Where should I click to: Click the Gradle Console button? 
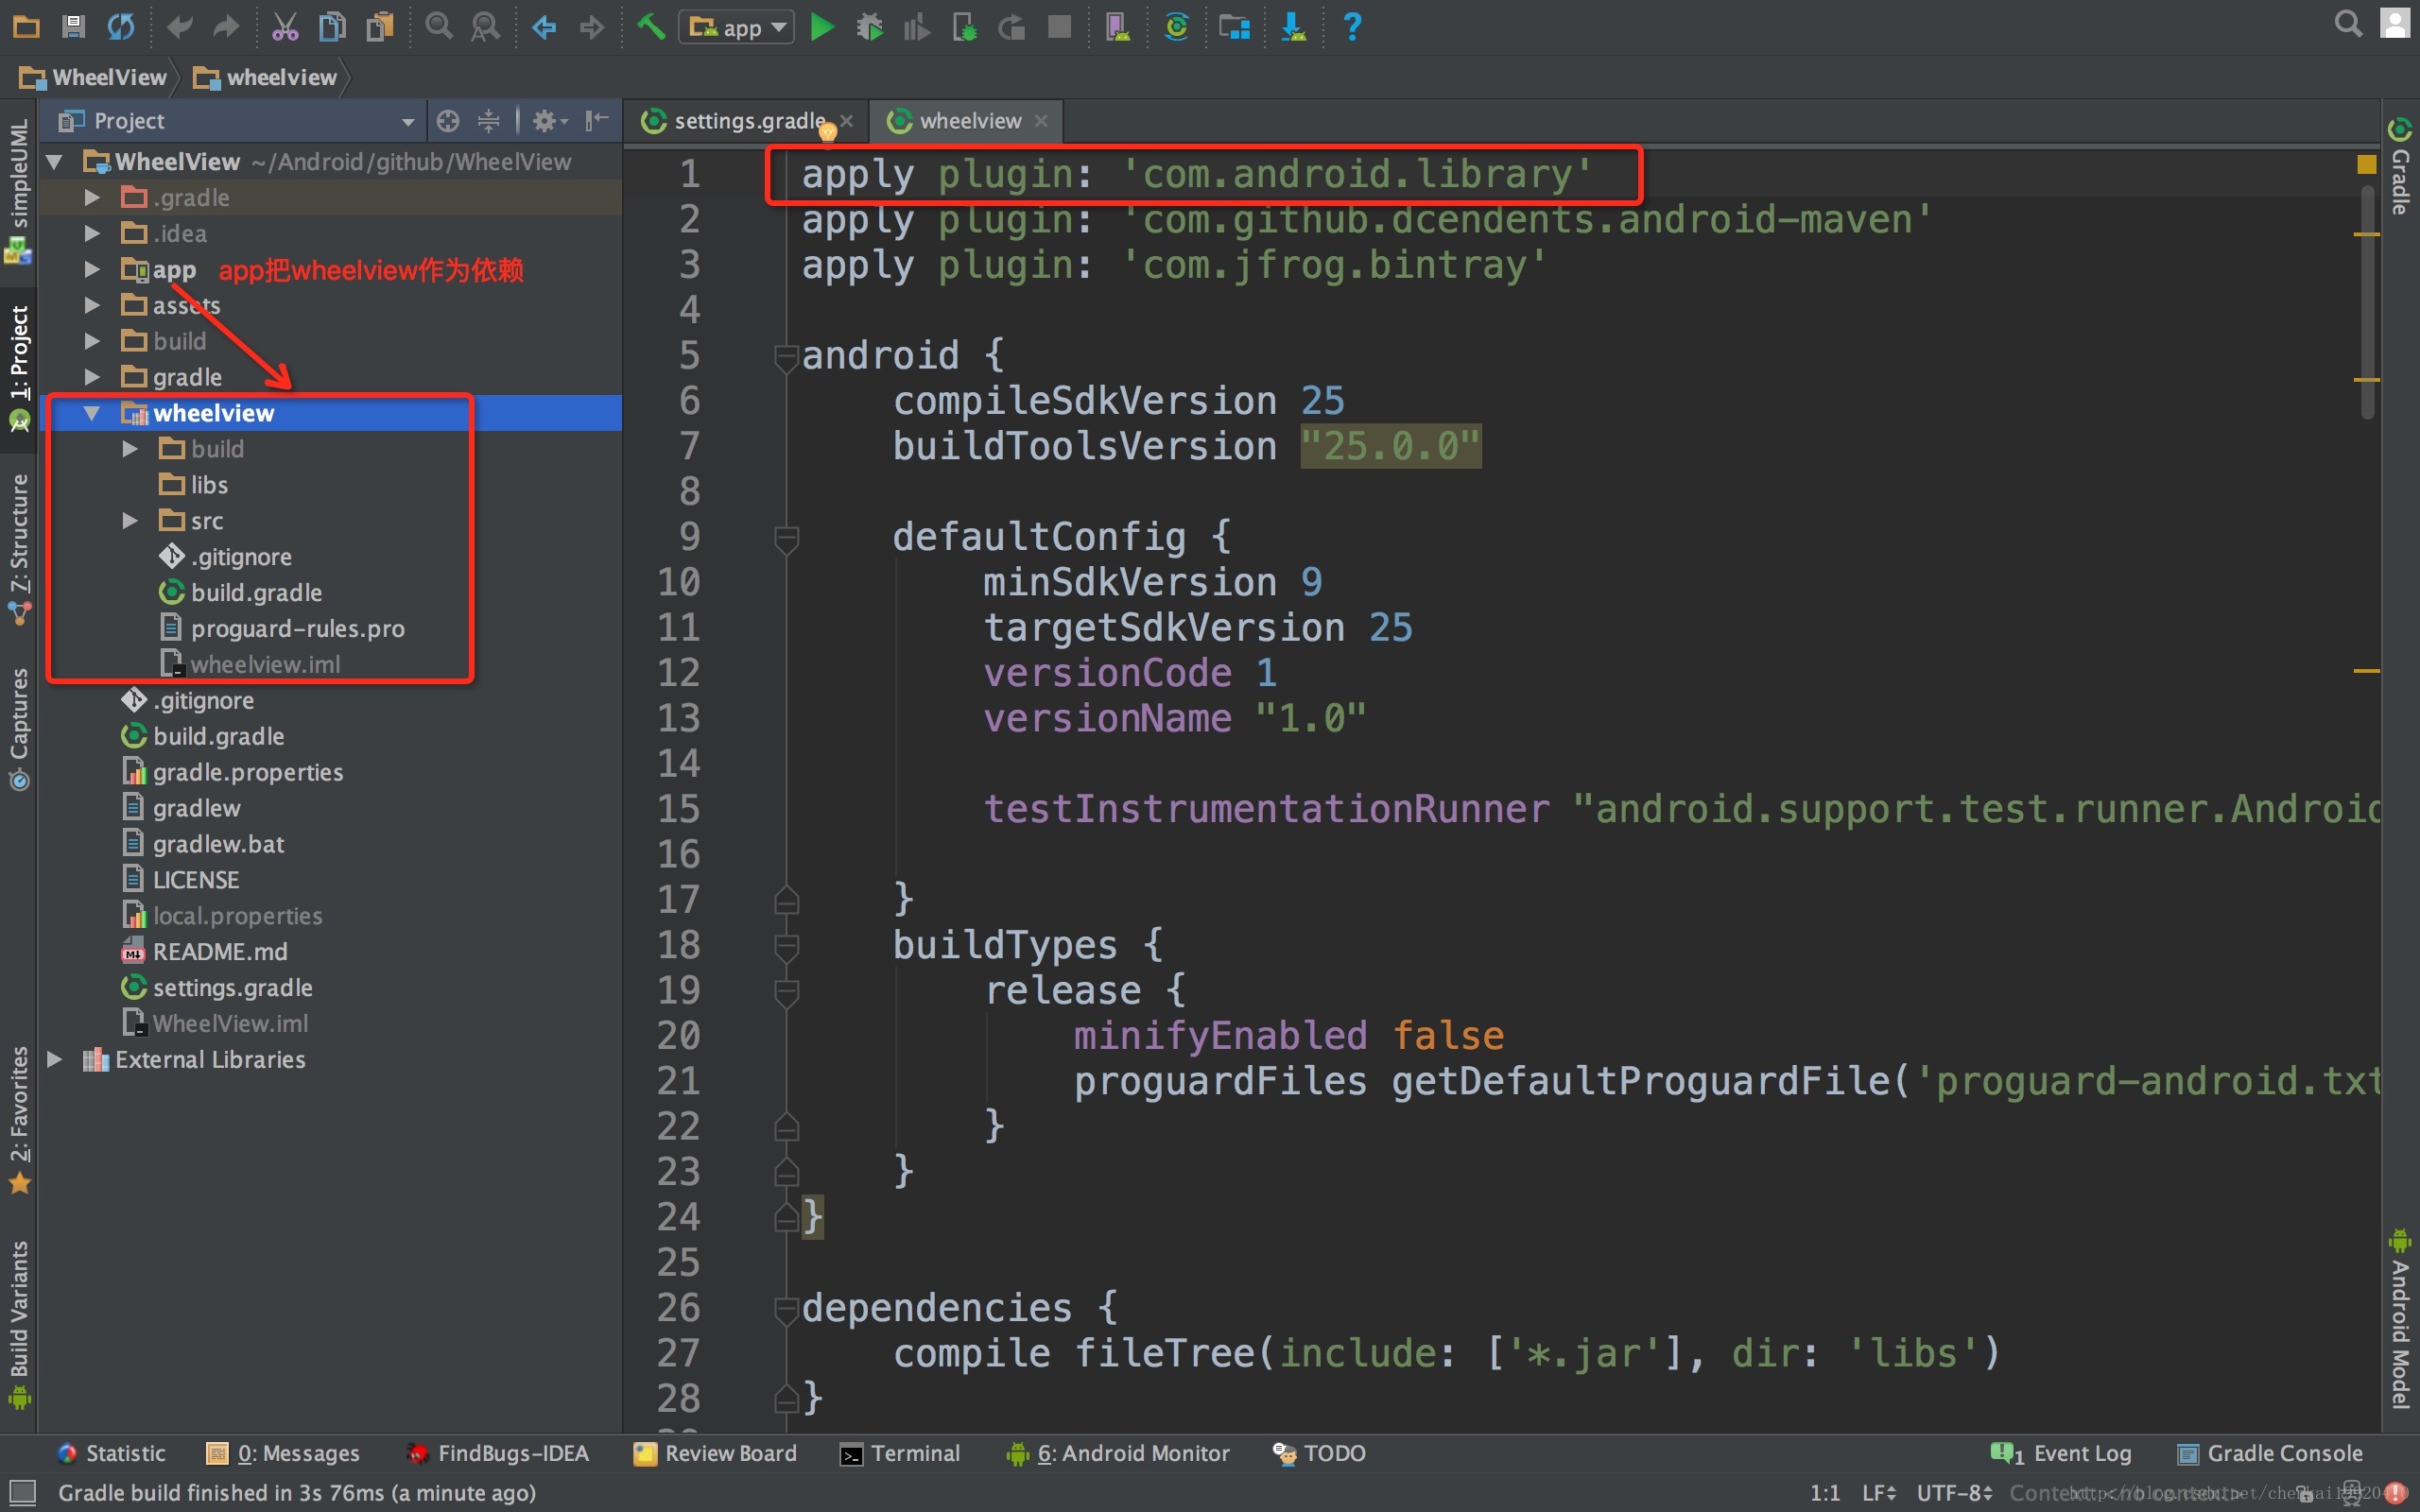[x=2269, y=1453]
